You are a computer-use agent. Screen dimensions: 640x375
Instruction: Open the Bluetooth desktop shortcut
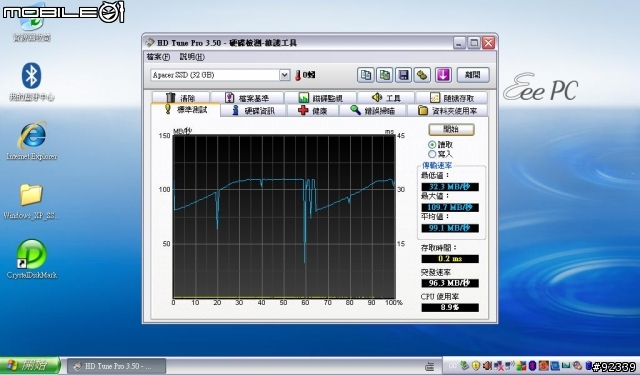tap(31, 76)
